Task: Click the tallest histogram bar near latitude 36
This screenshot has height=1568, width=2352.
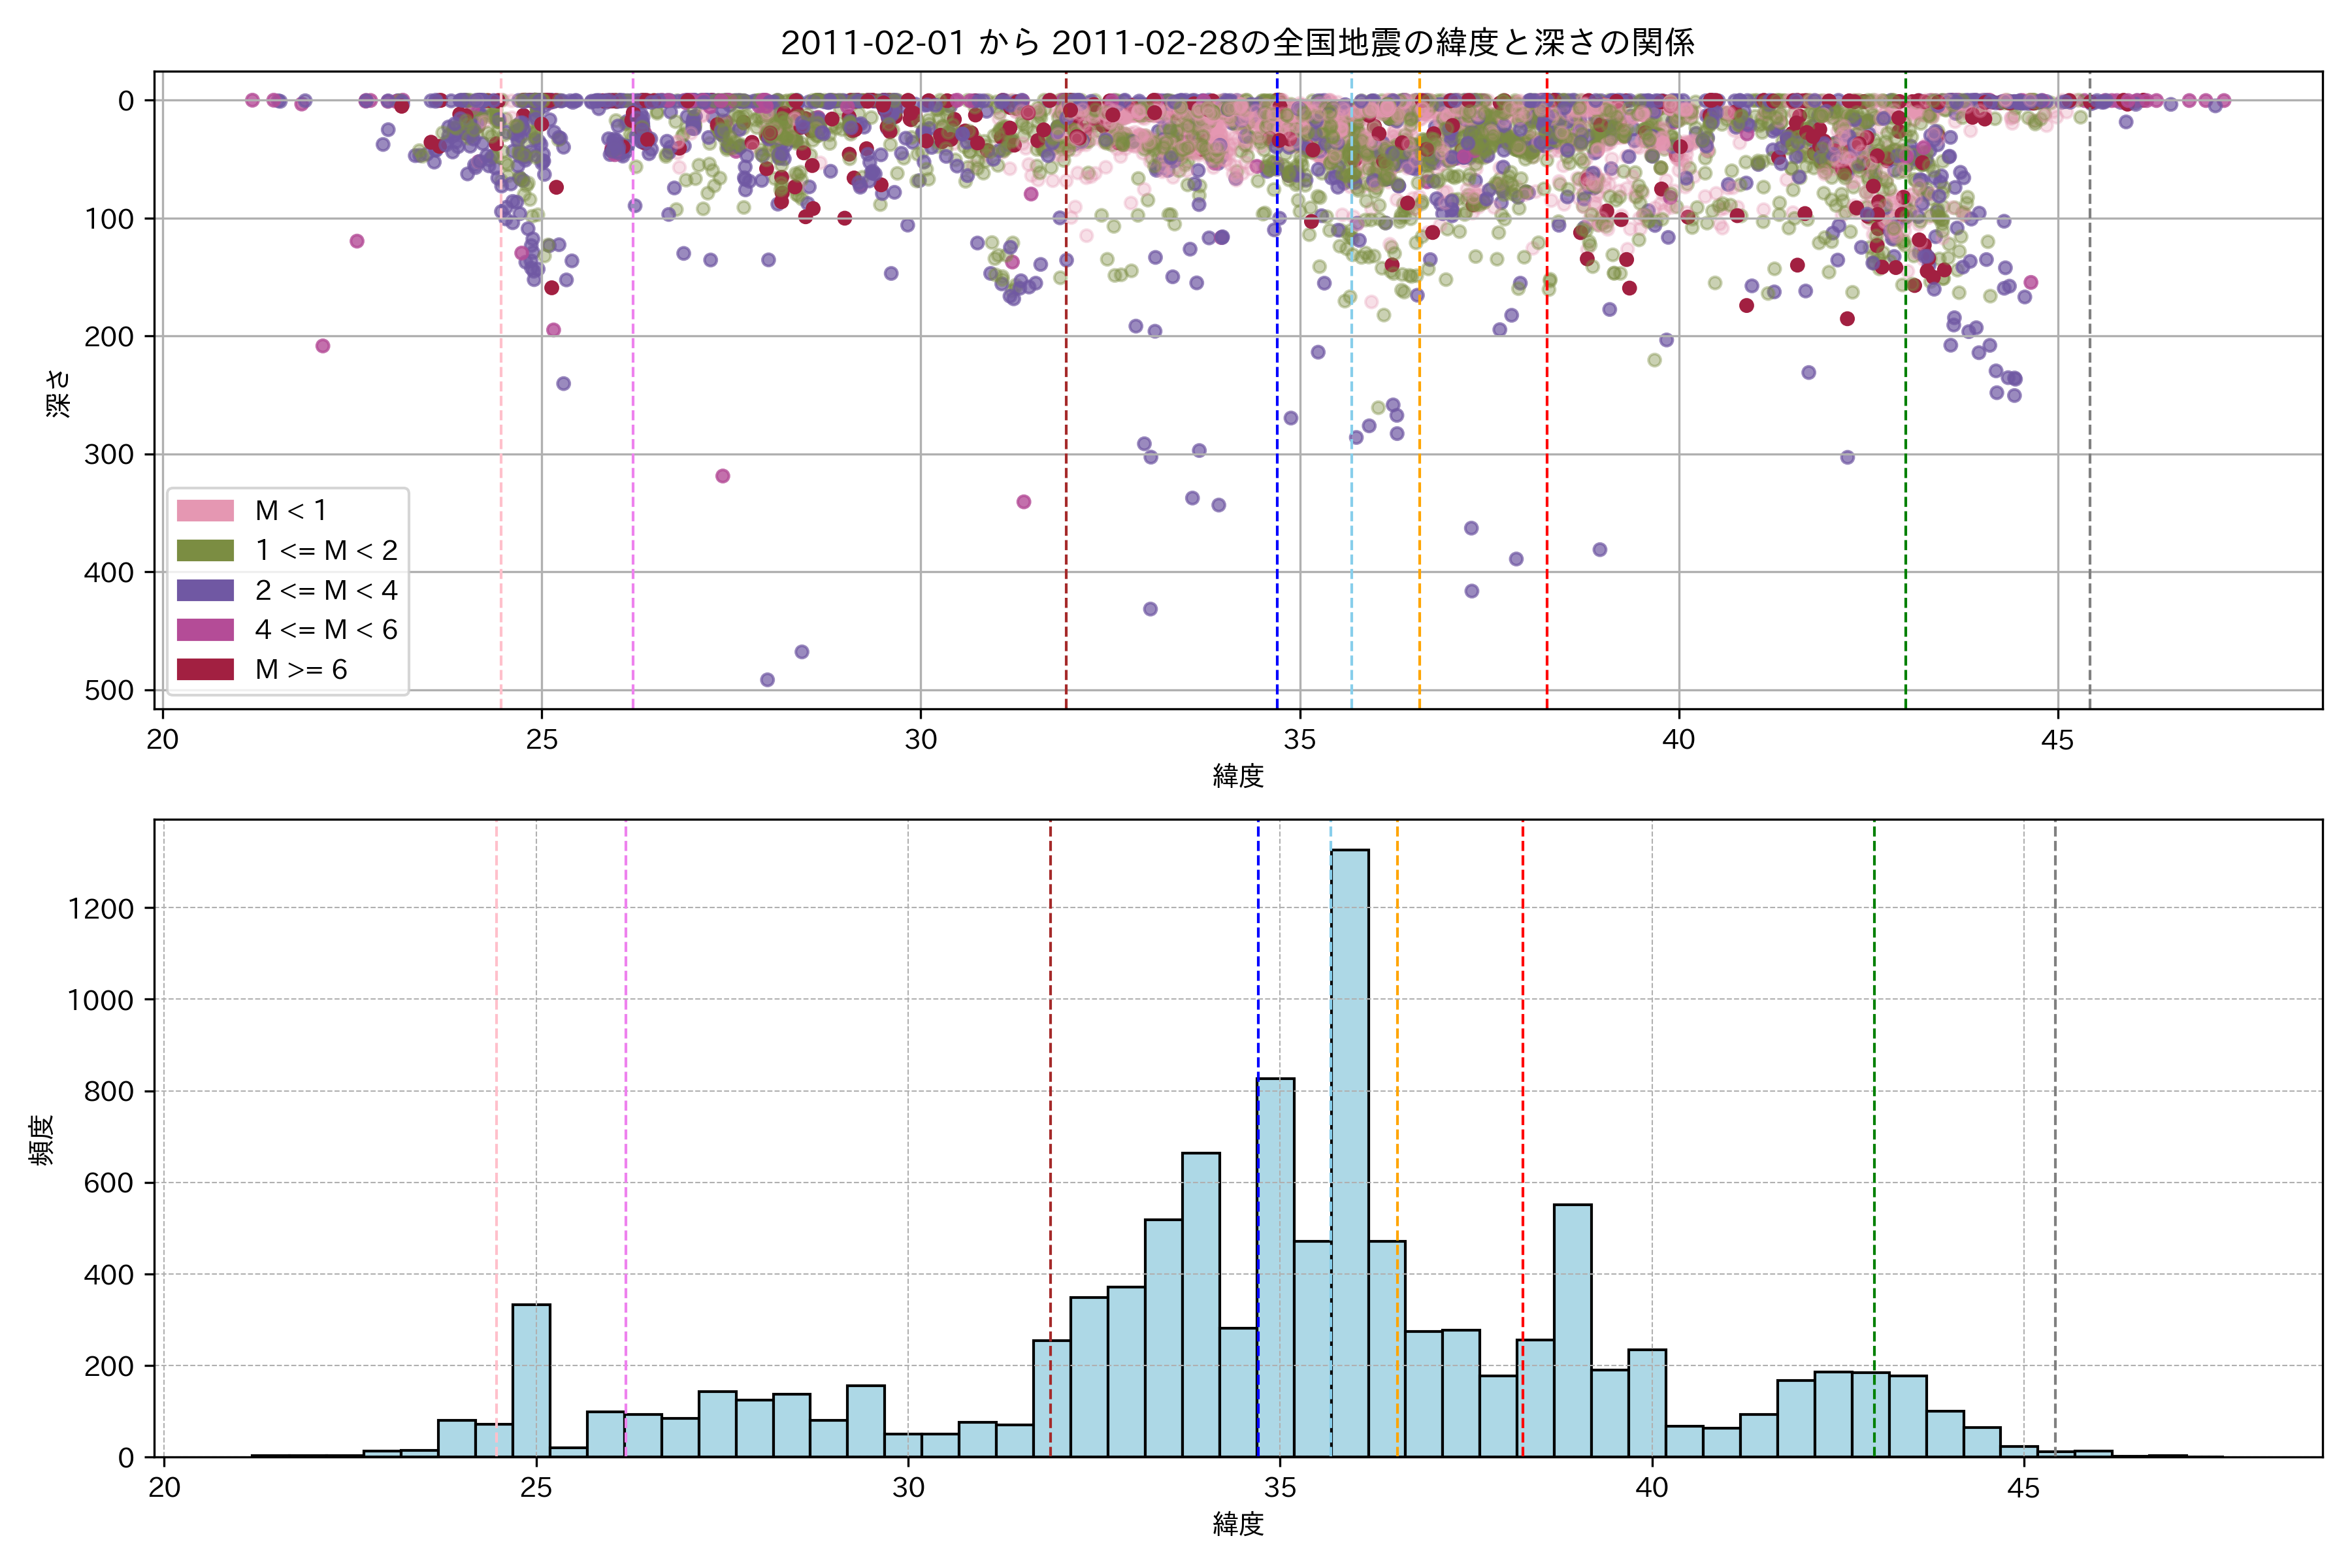Action: (1349, 1150)
